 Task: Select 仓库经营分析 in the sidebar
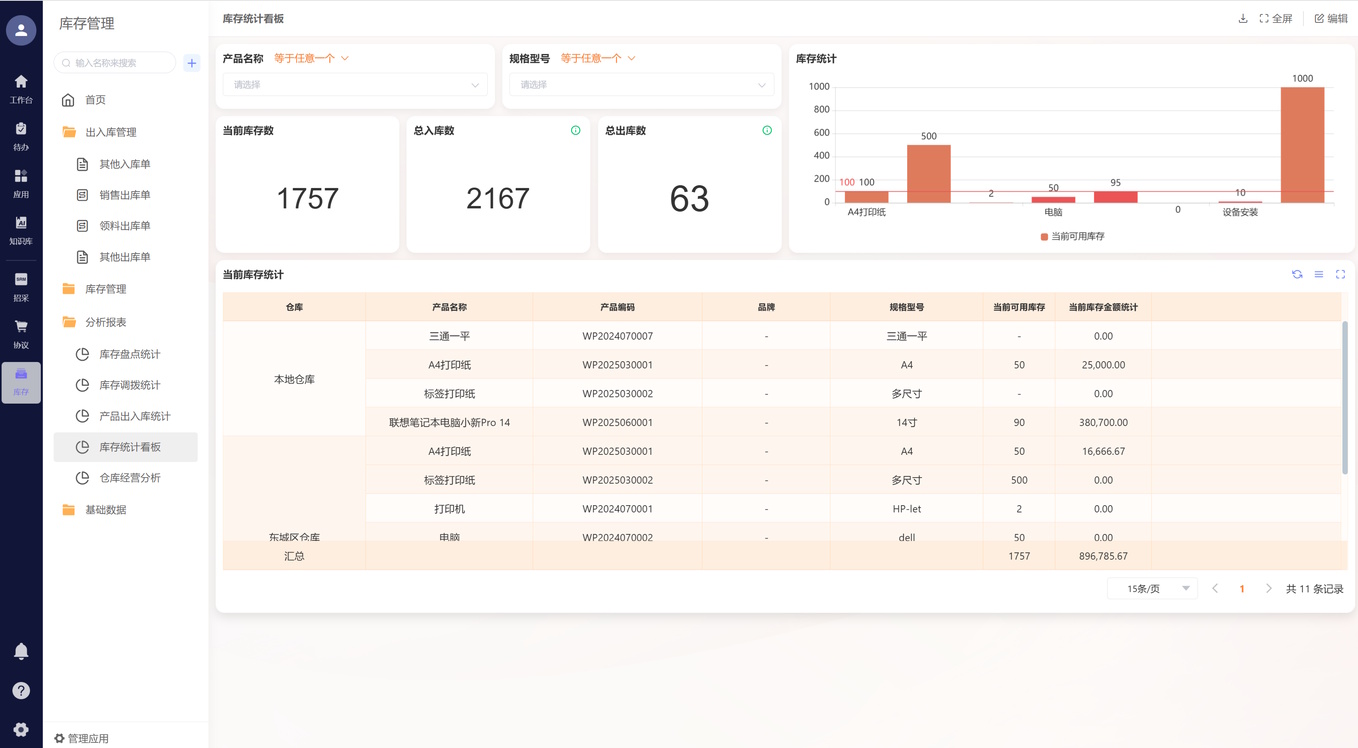pyautogui.click(x=129, y=478)
